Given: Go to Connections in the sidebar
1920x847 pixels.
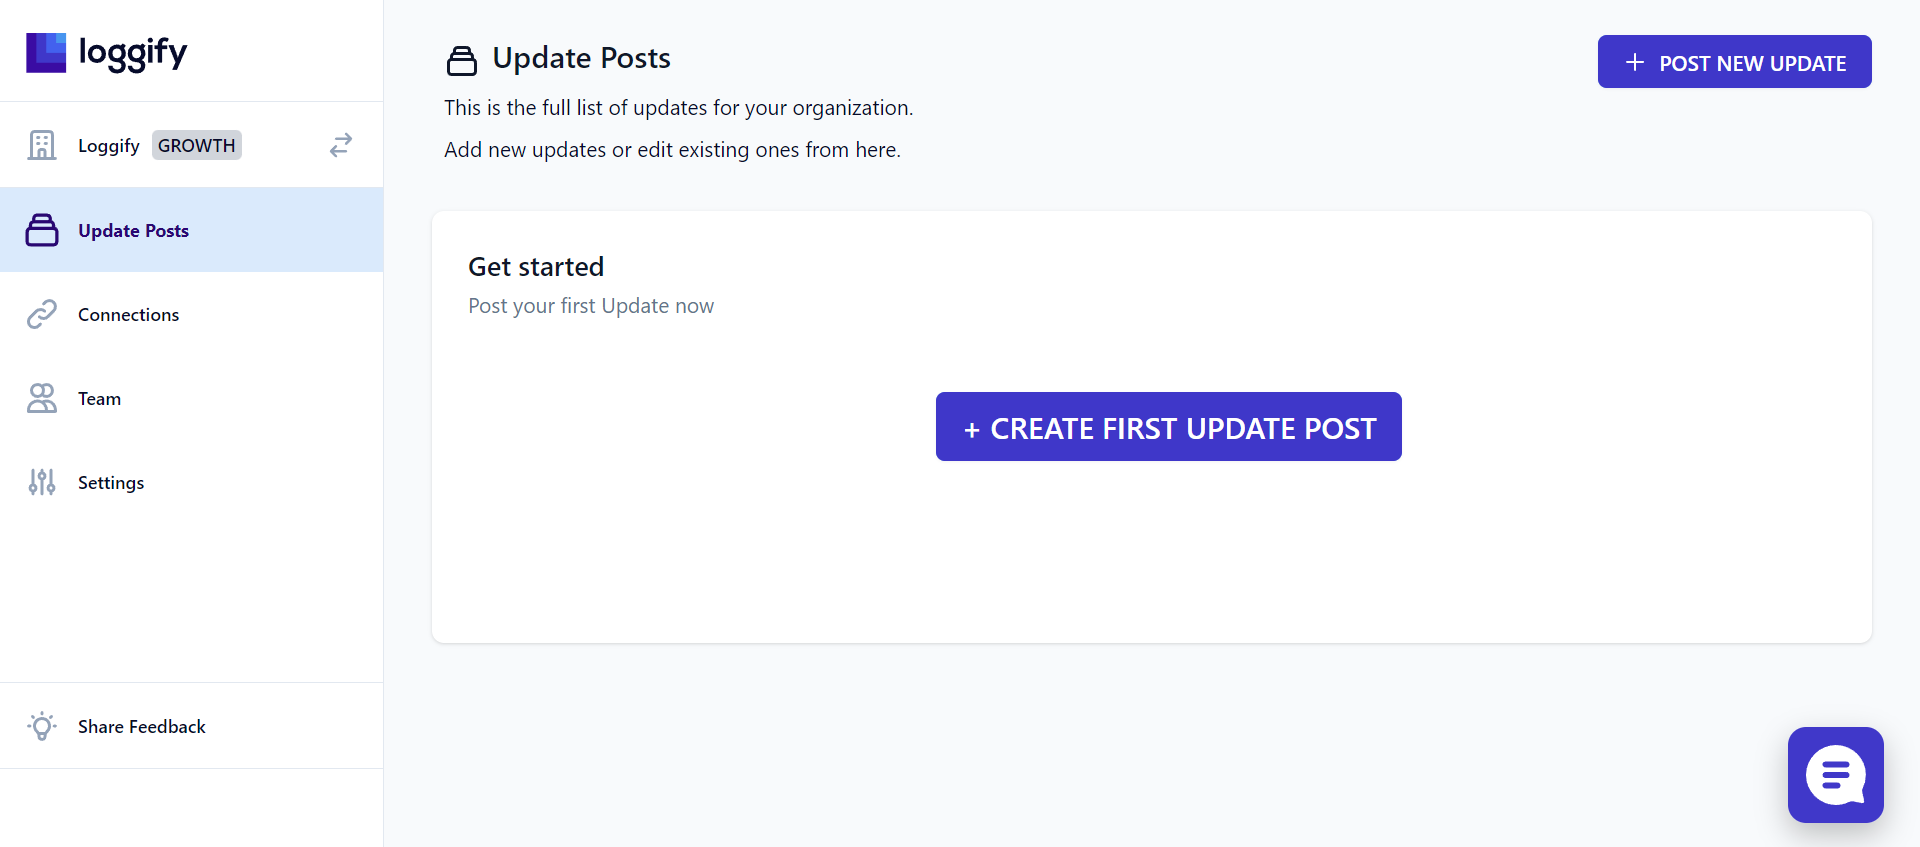Looking at the screenshot, I should click(x=192, y=314).
